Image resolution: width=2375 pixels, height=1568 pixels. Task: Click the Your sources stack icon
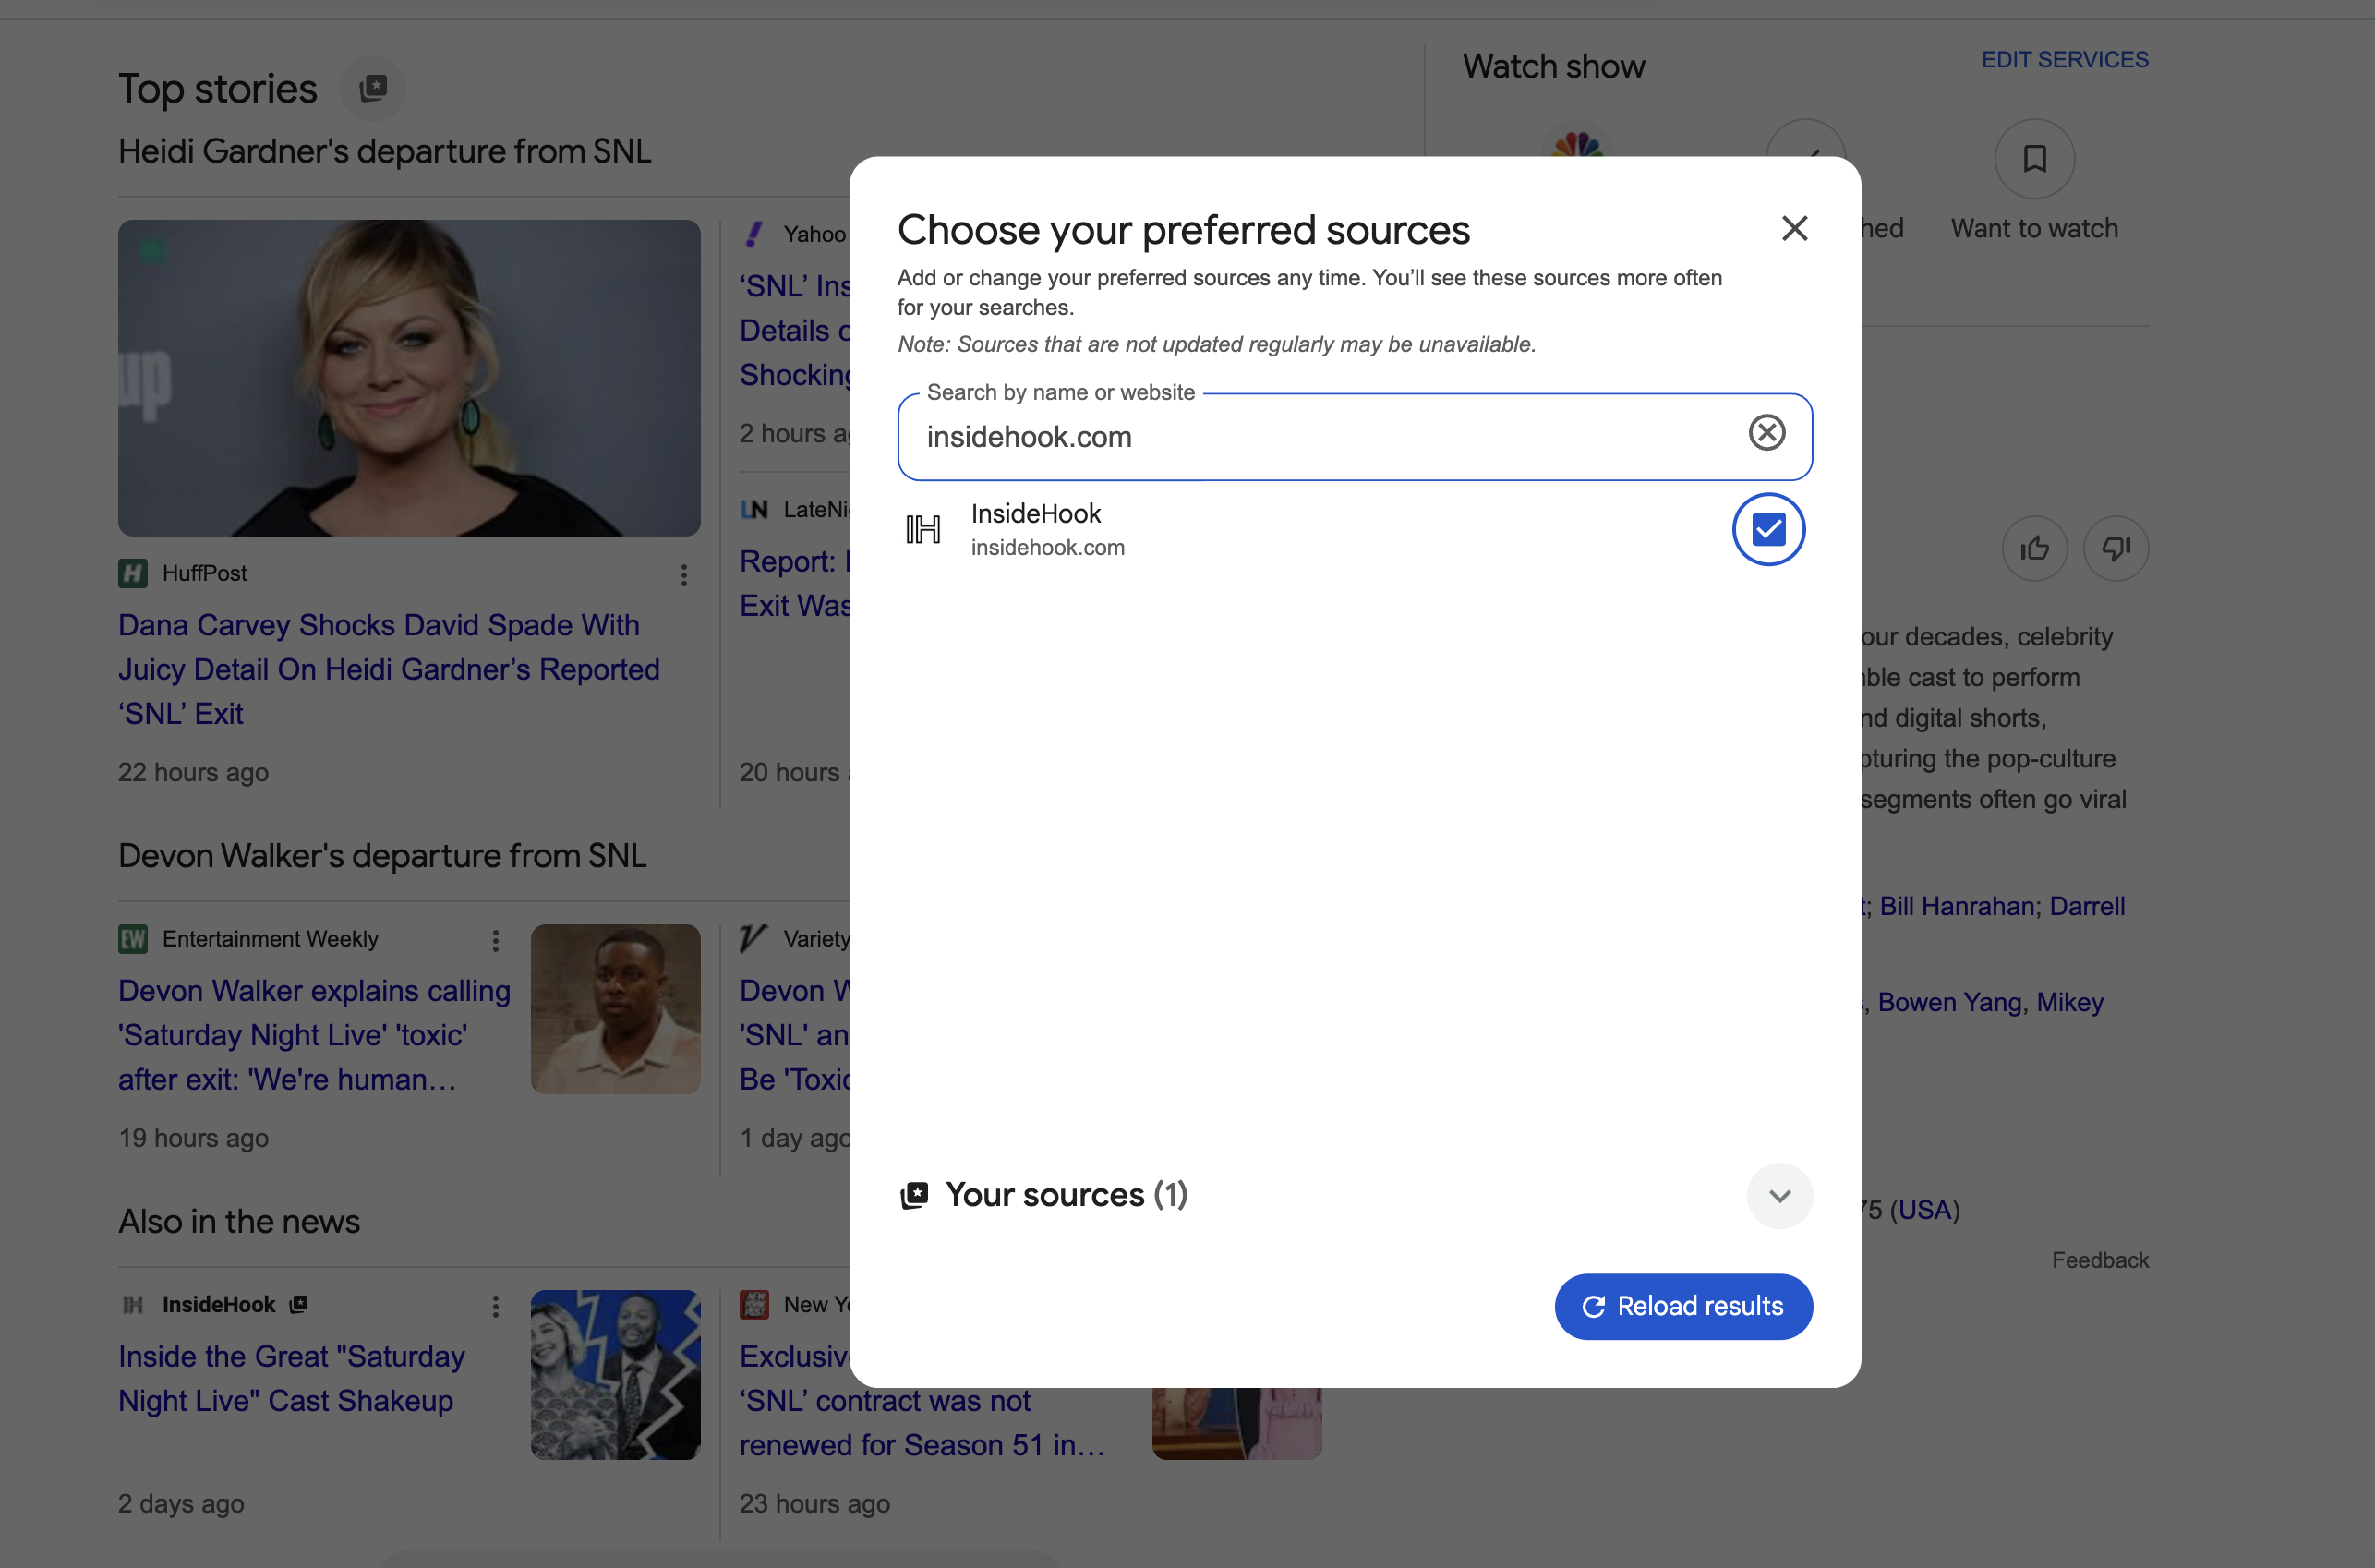pyautogui.click(x=914, y=1195)
